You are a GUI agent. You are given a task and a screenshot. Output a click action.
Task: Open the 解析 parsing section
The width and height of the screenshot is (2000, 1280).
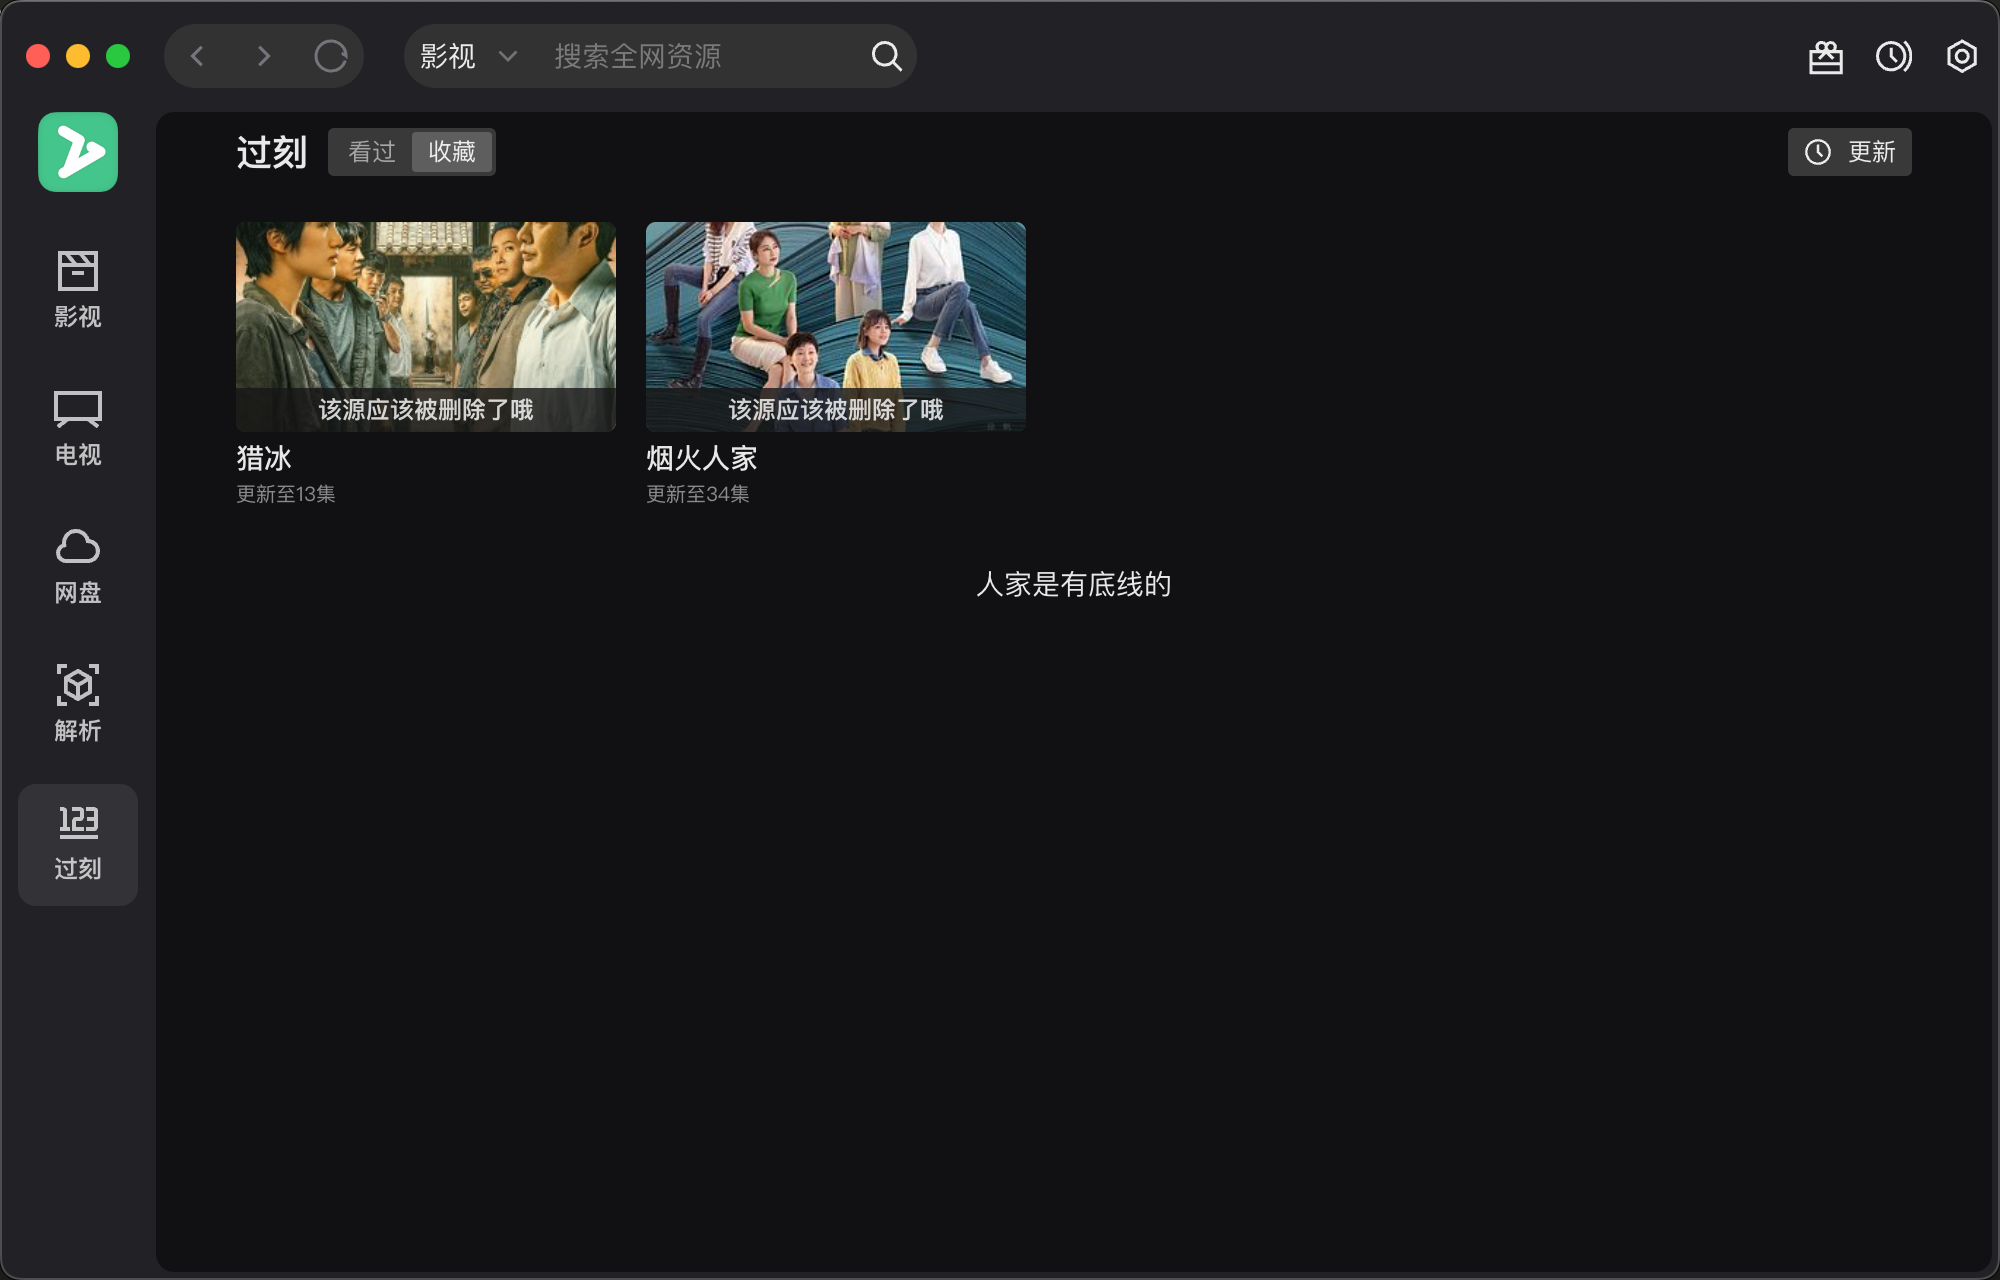(77, 703)
